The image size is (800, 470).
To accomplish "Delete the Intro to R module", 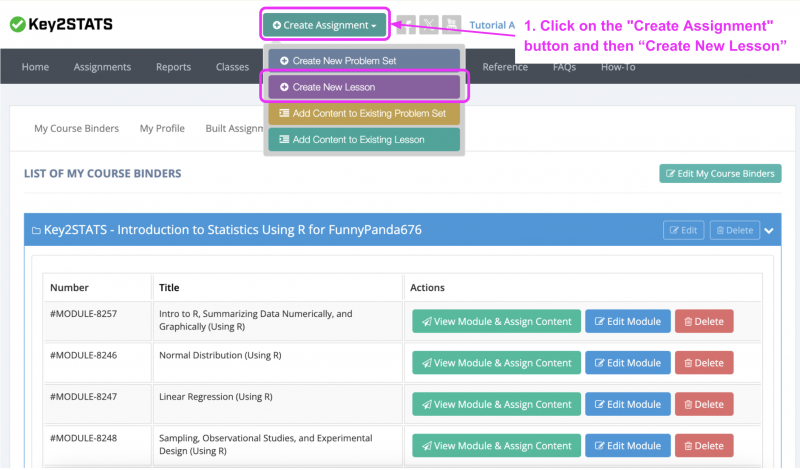I will pyautogui.click(x=703, y=321).
